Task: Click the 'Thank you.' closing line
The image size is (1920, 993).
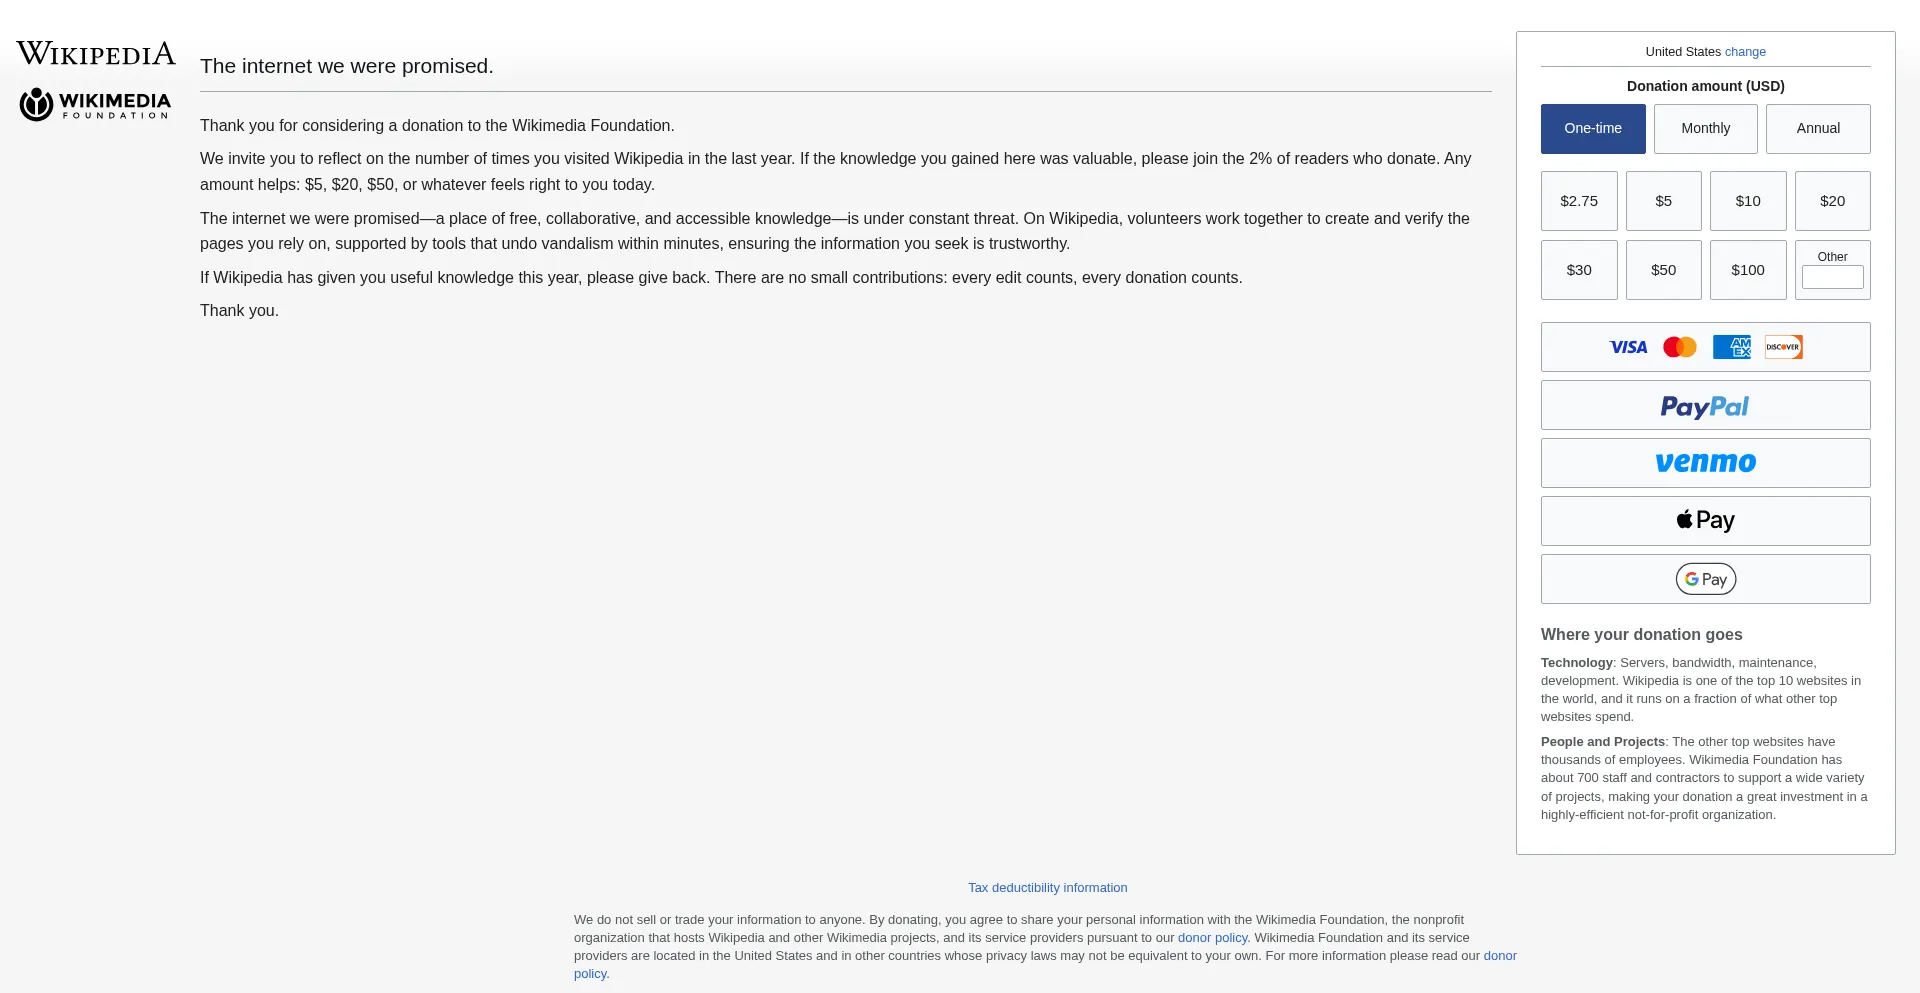Action: (239, 311)
